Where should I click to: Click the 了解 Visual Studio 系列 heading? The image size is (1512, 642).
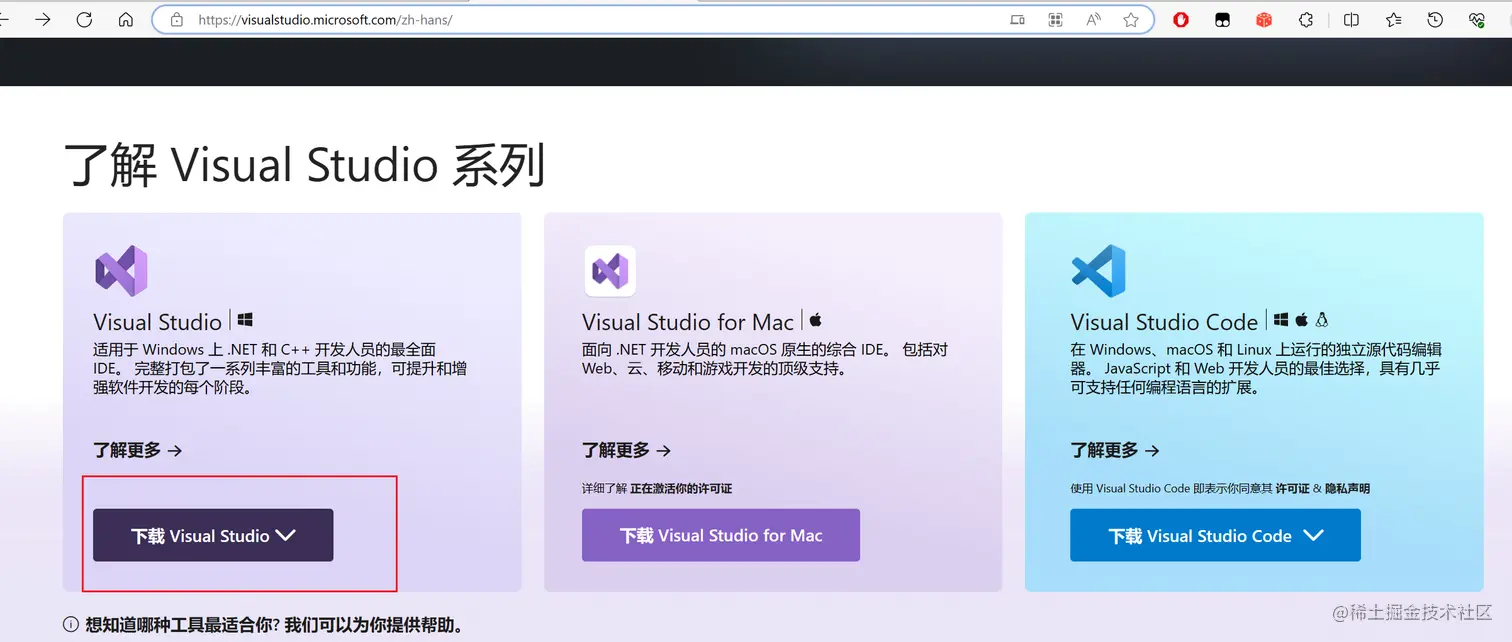305,164
